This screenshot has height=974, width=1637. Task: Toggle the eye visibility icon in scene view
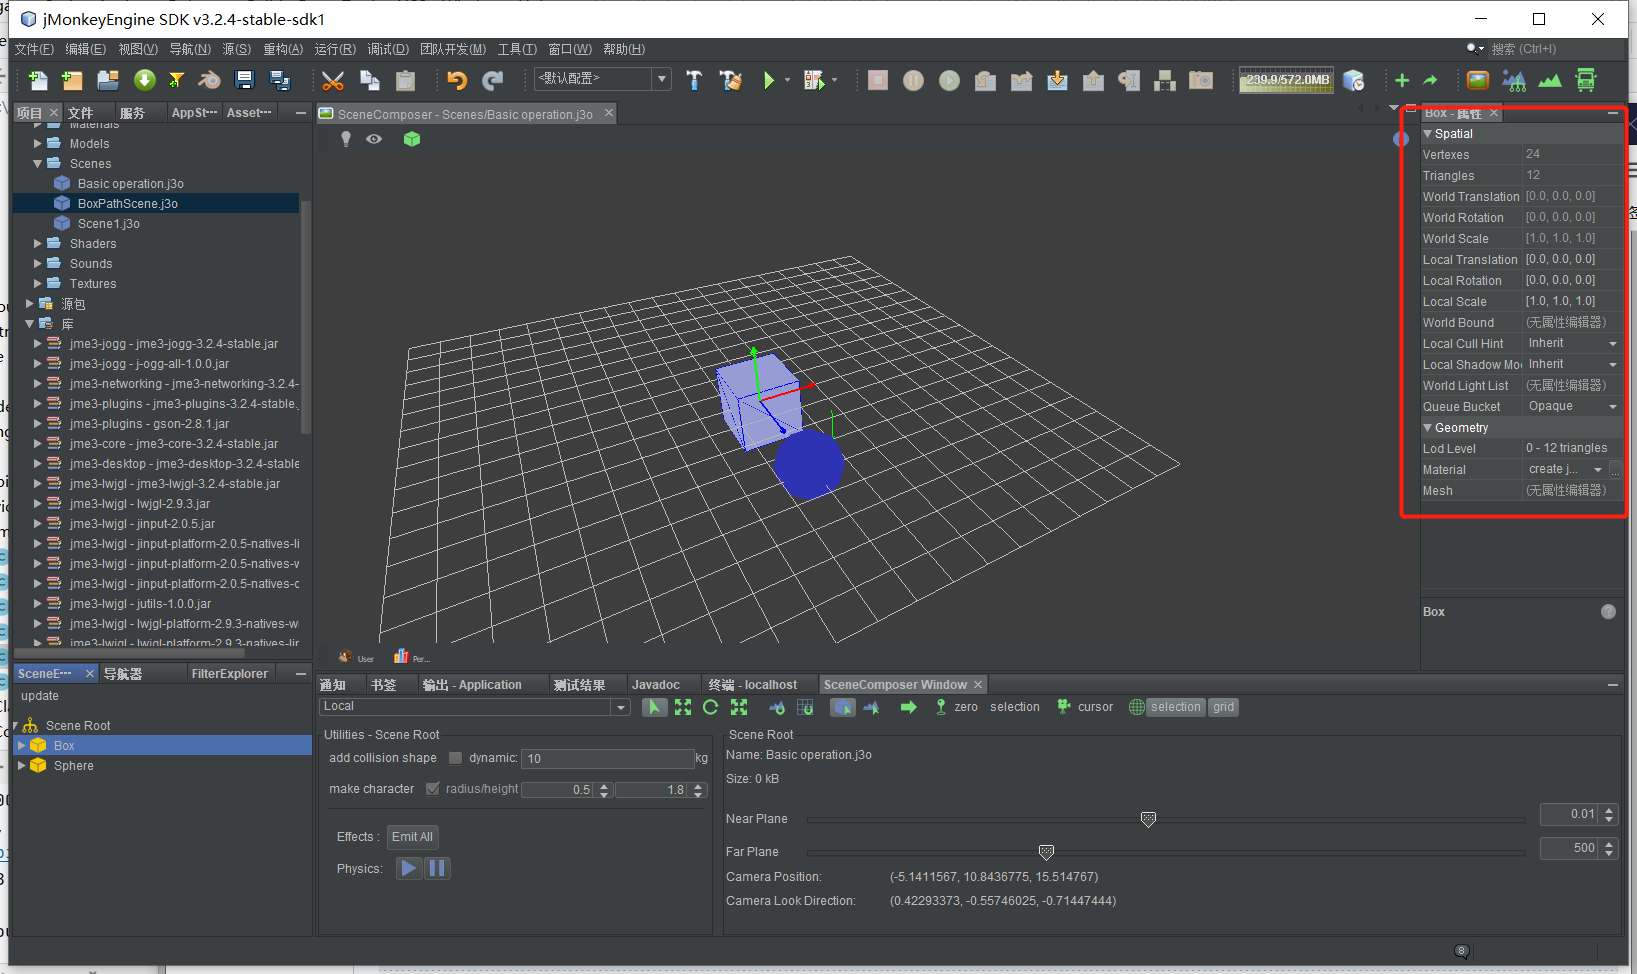374,139
